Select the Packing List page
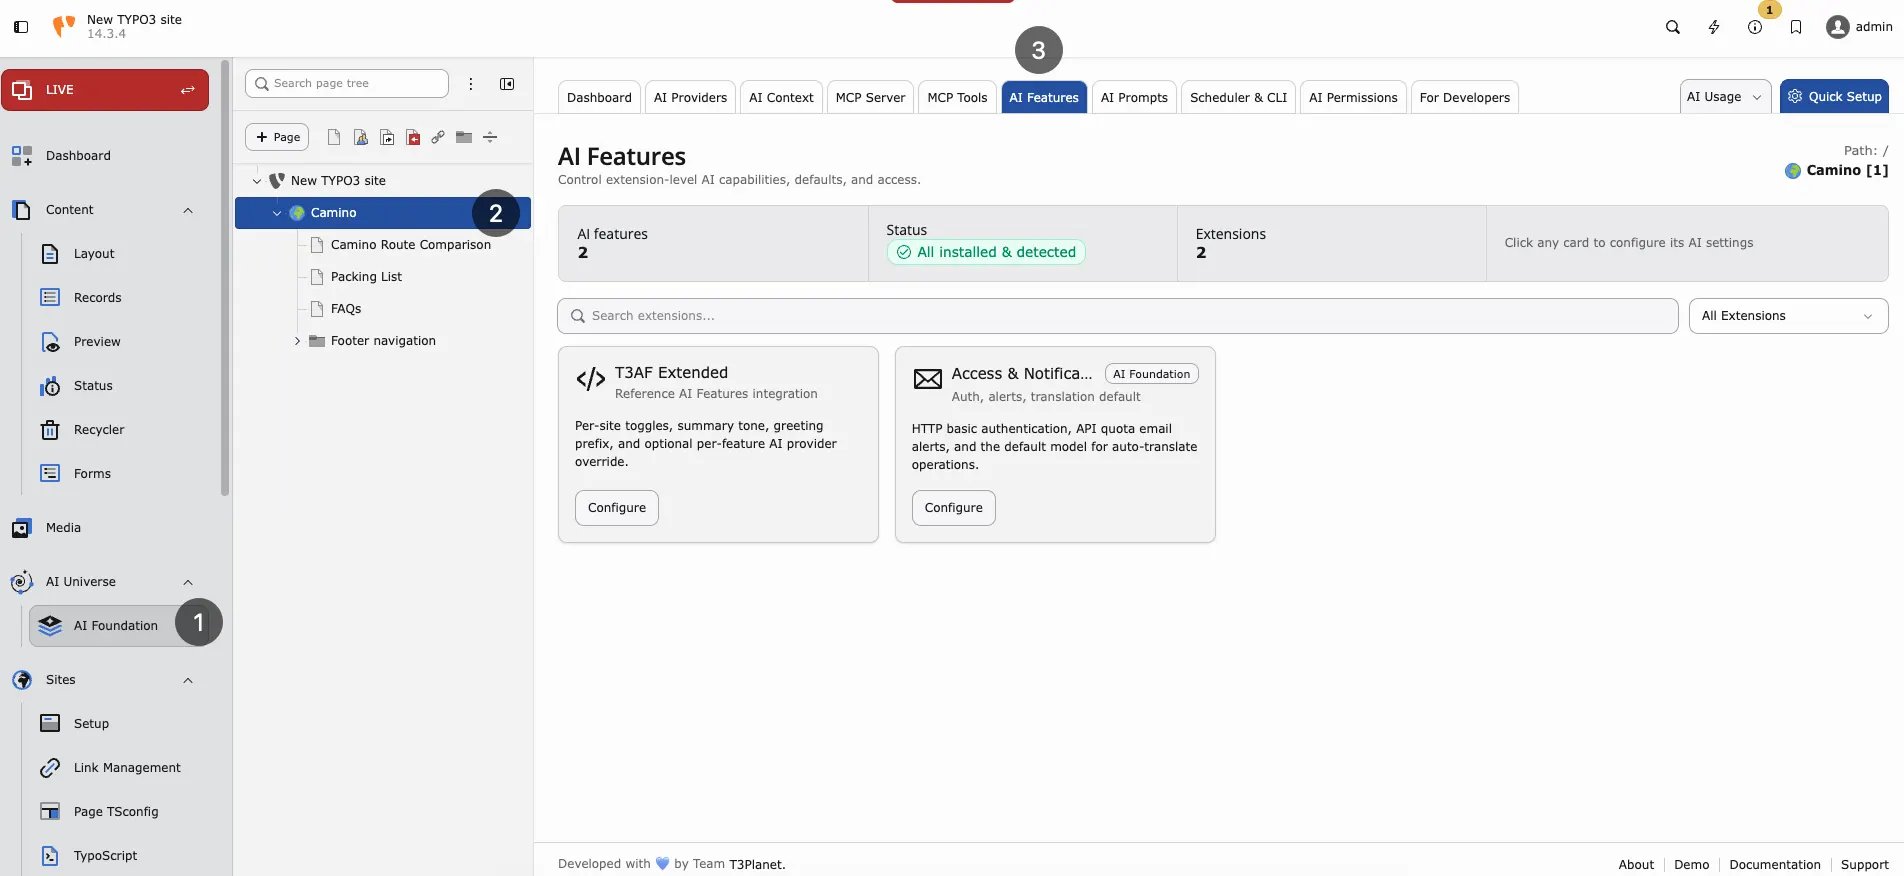 [366, 277]
